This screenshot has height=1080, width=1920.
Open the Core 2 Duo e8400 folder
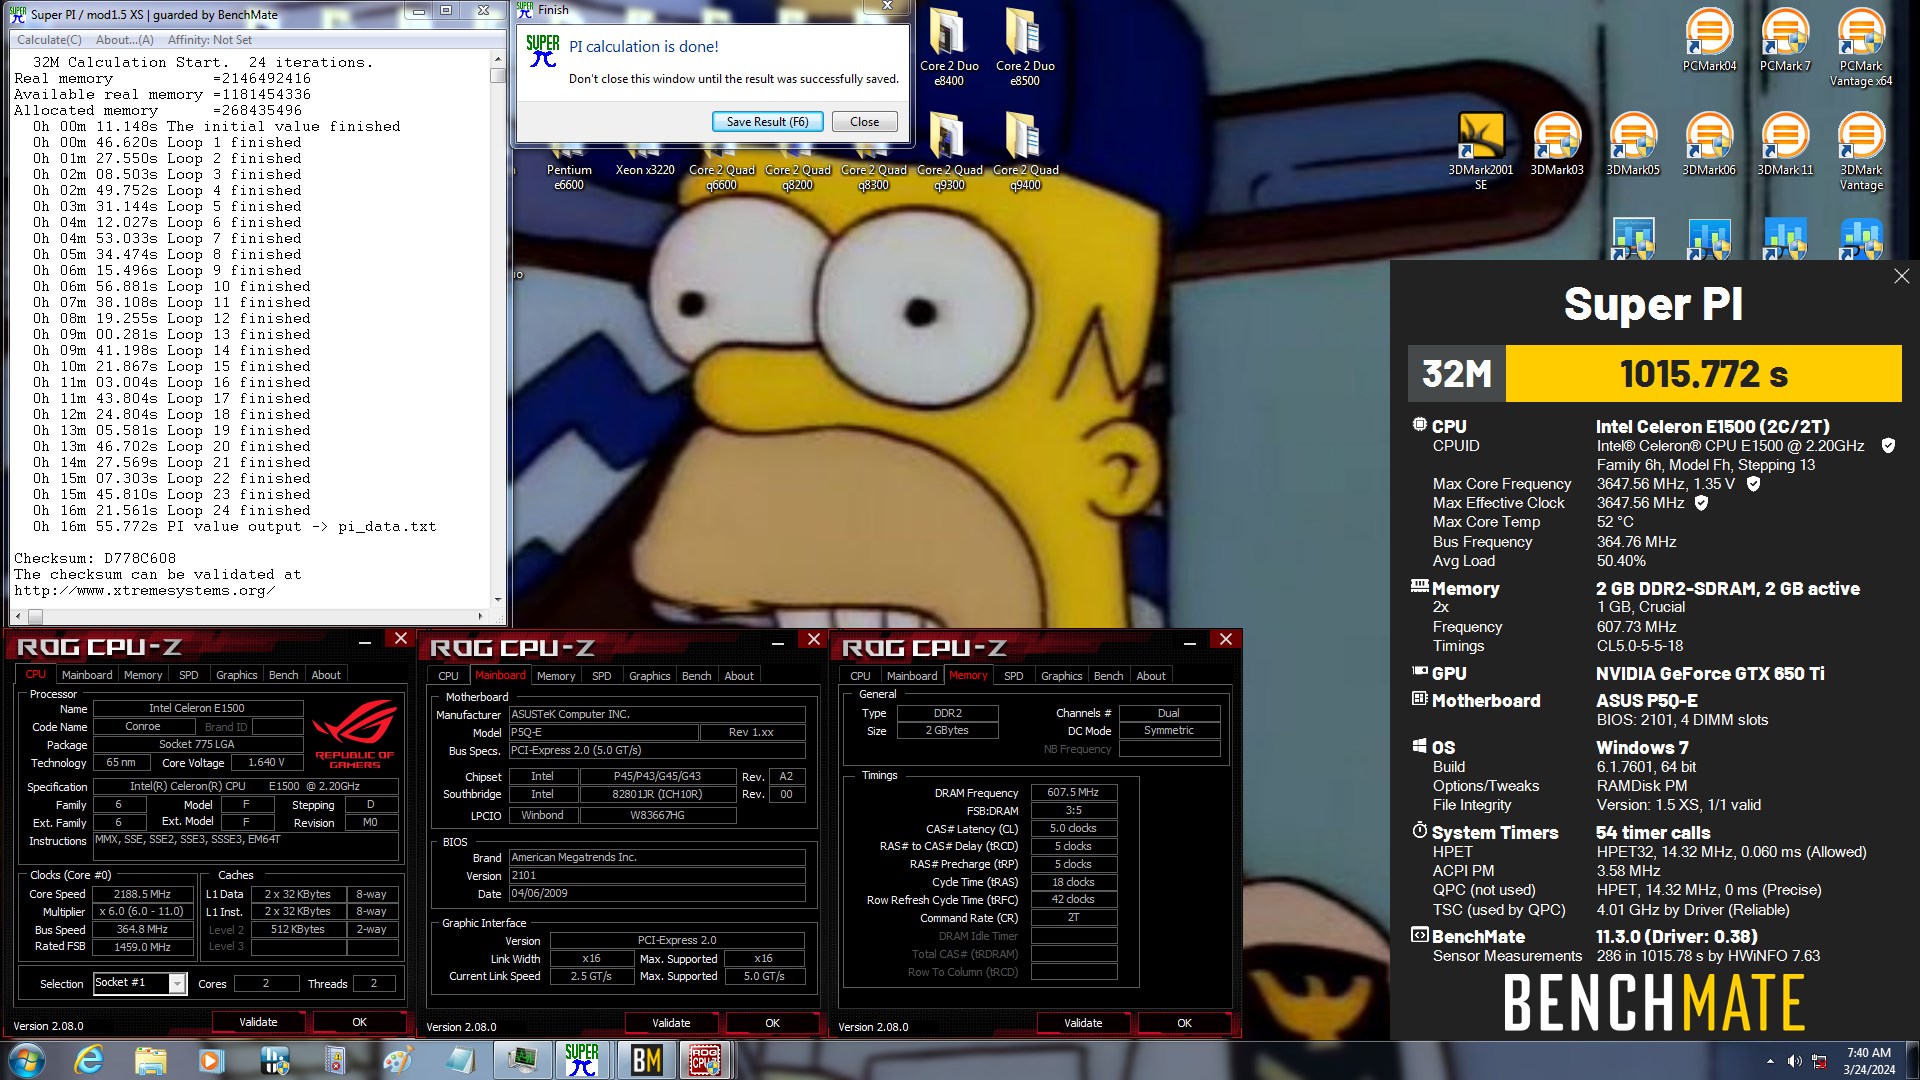click(948, 47)
